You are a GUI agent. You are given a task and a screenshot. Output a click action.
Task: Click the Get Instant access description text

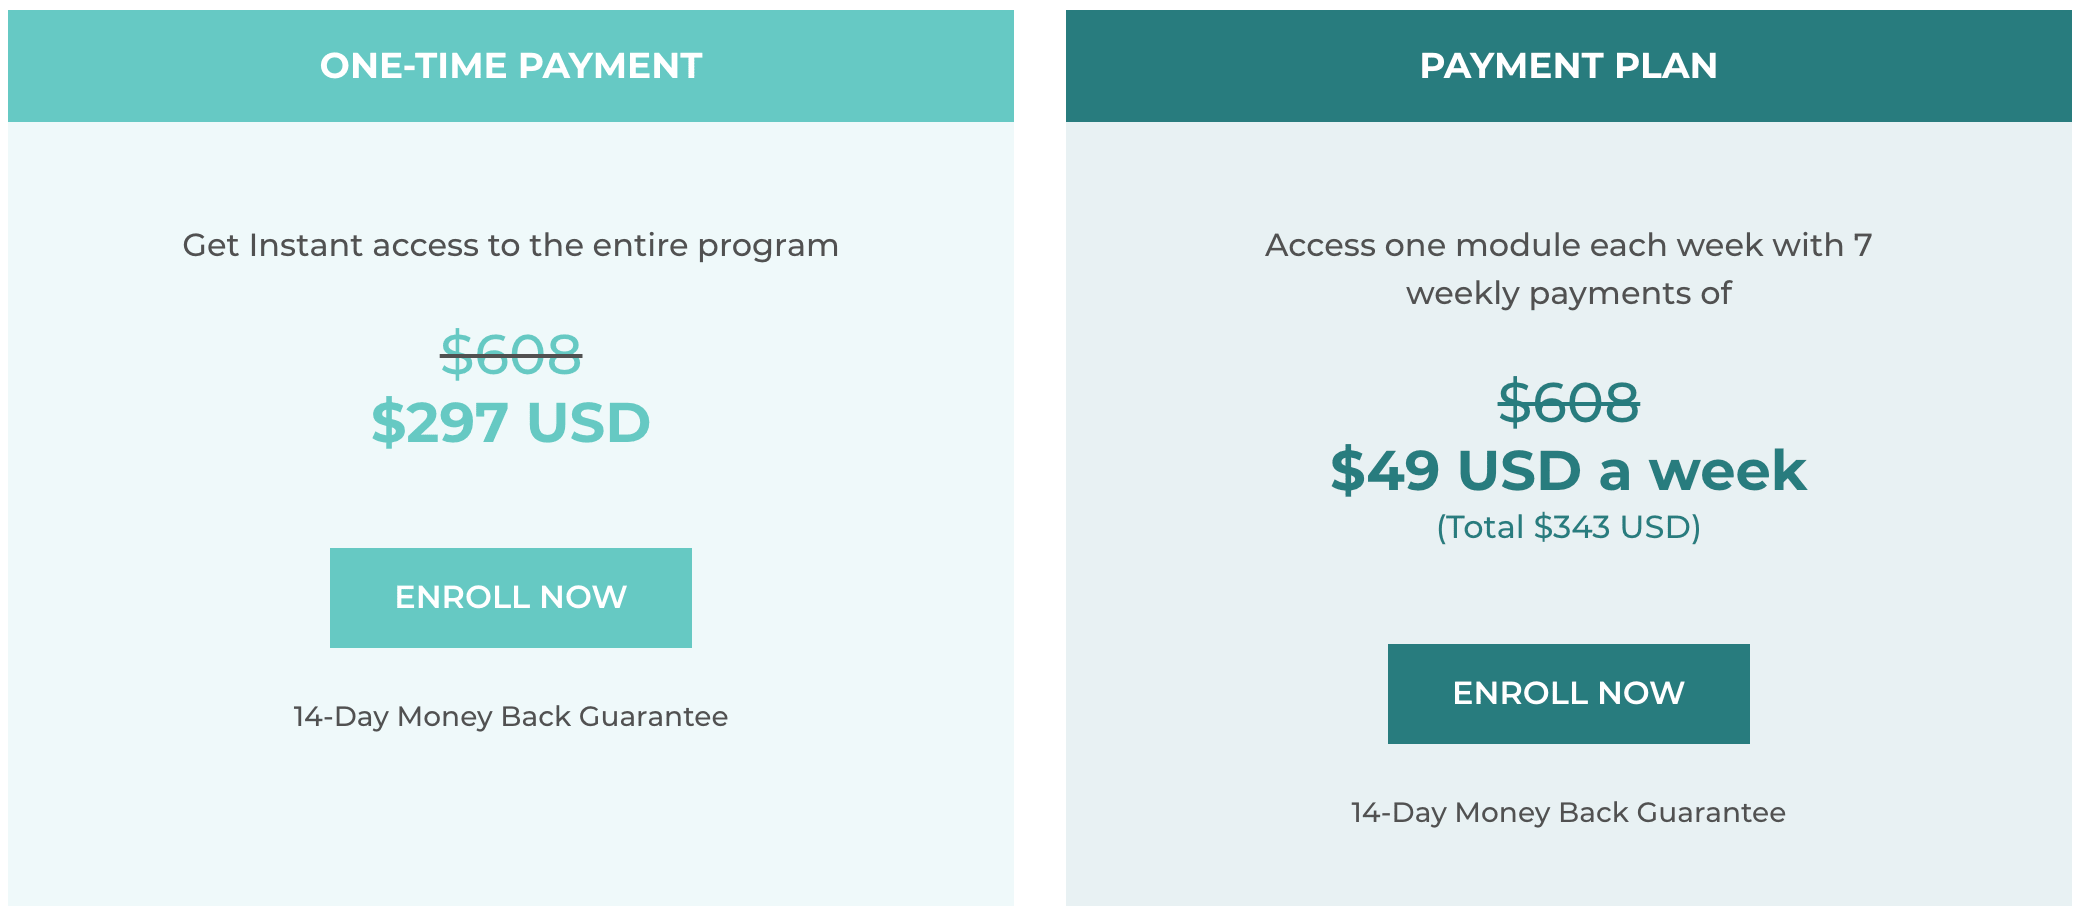point(510,245)
